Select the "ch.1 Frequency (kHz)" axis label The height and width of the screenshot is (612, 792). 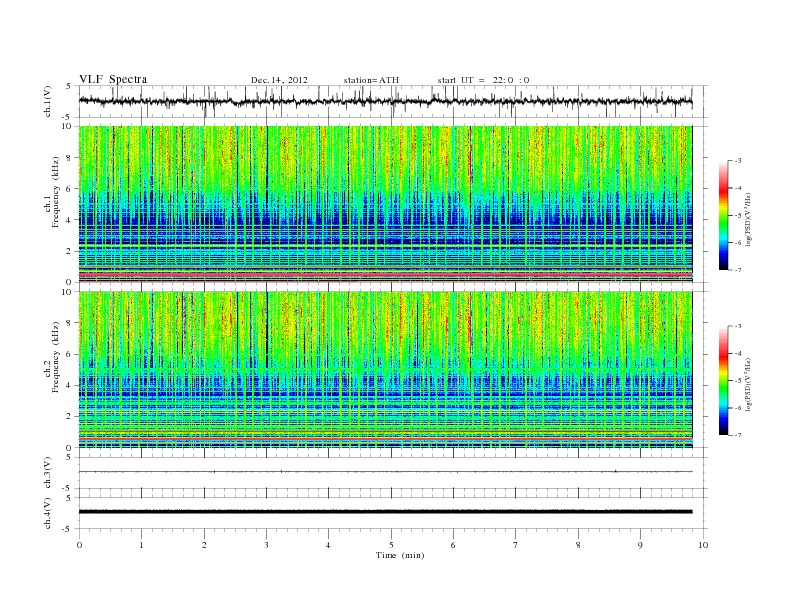pos(52,192)
